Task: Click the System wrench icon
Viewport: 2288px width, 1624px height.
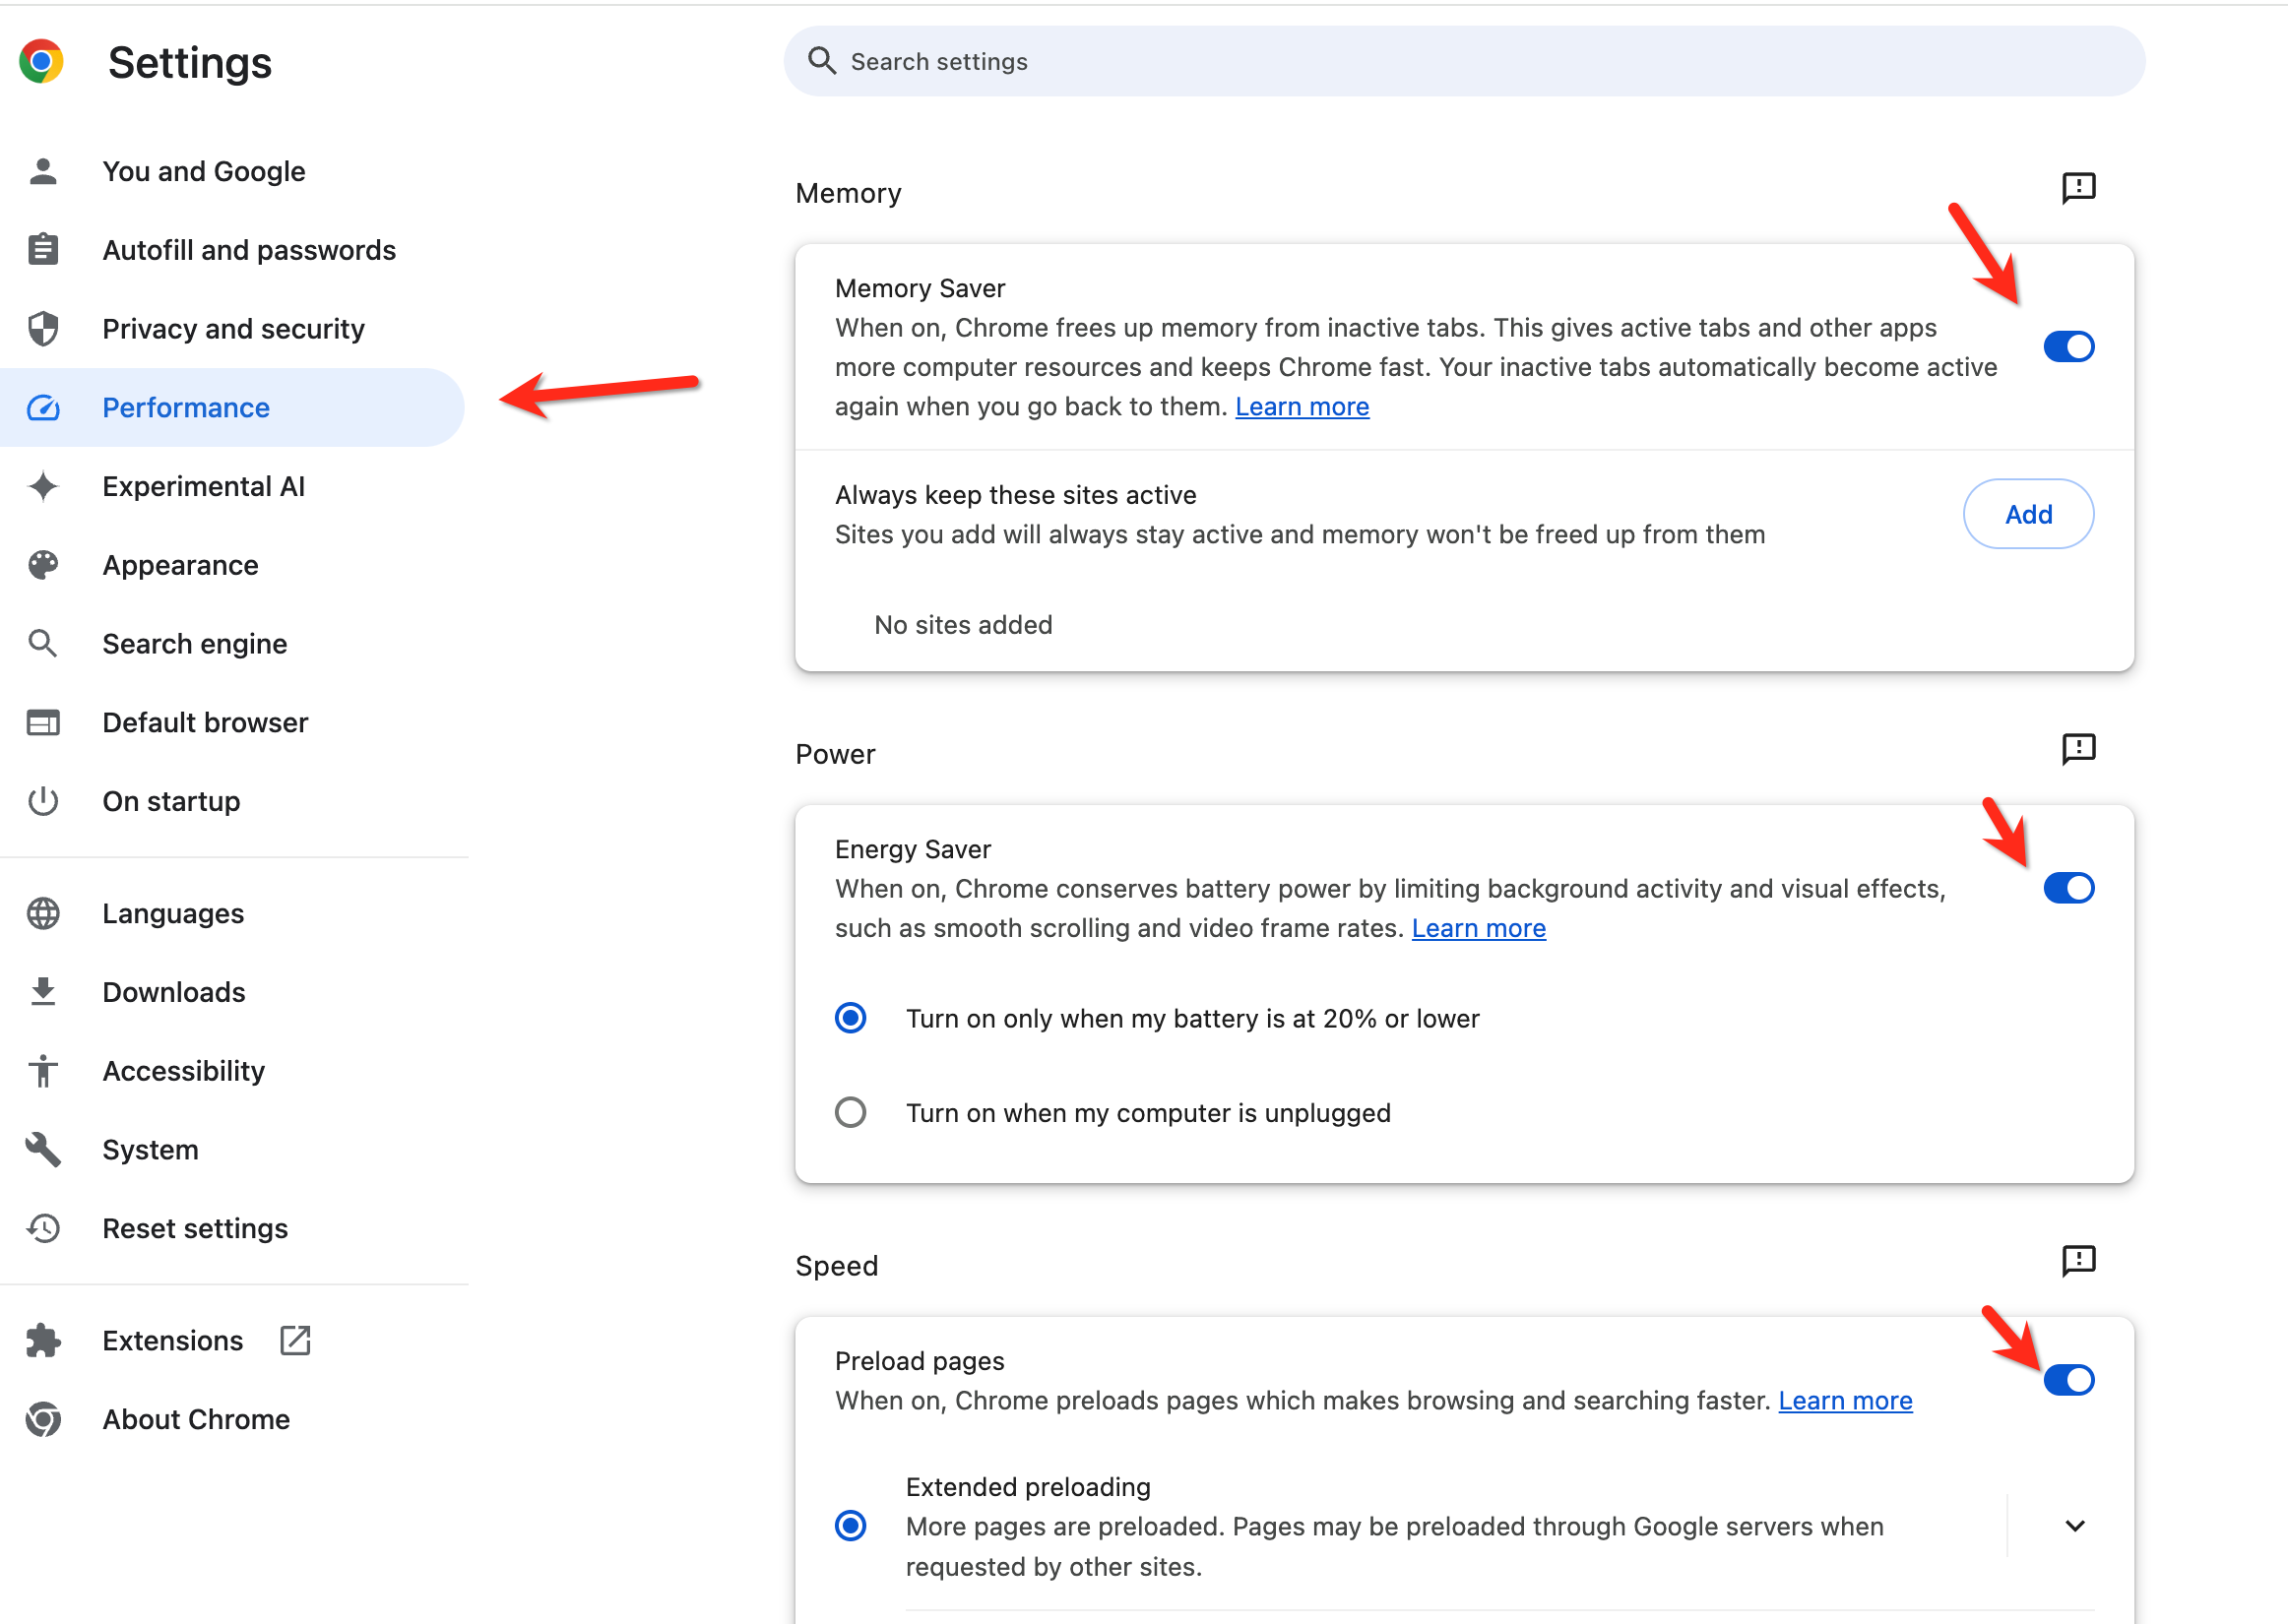Action: (43, 1150)
